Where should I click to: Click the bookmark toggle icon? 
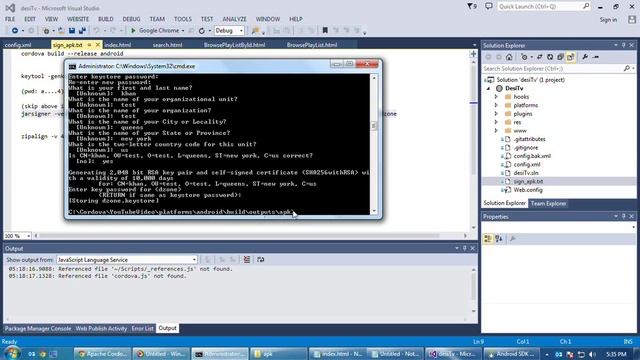(325, 31)
